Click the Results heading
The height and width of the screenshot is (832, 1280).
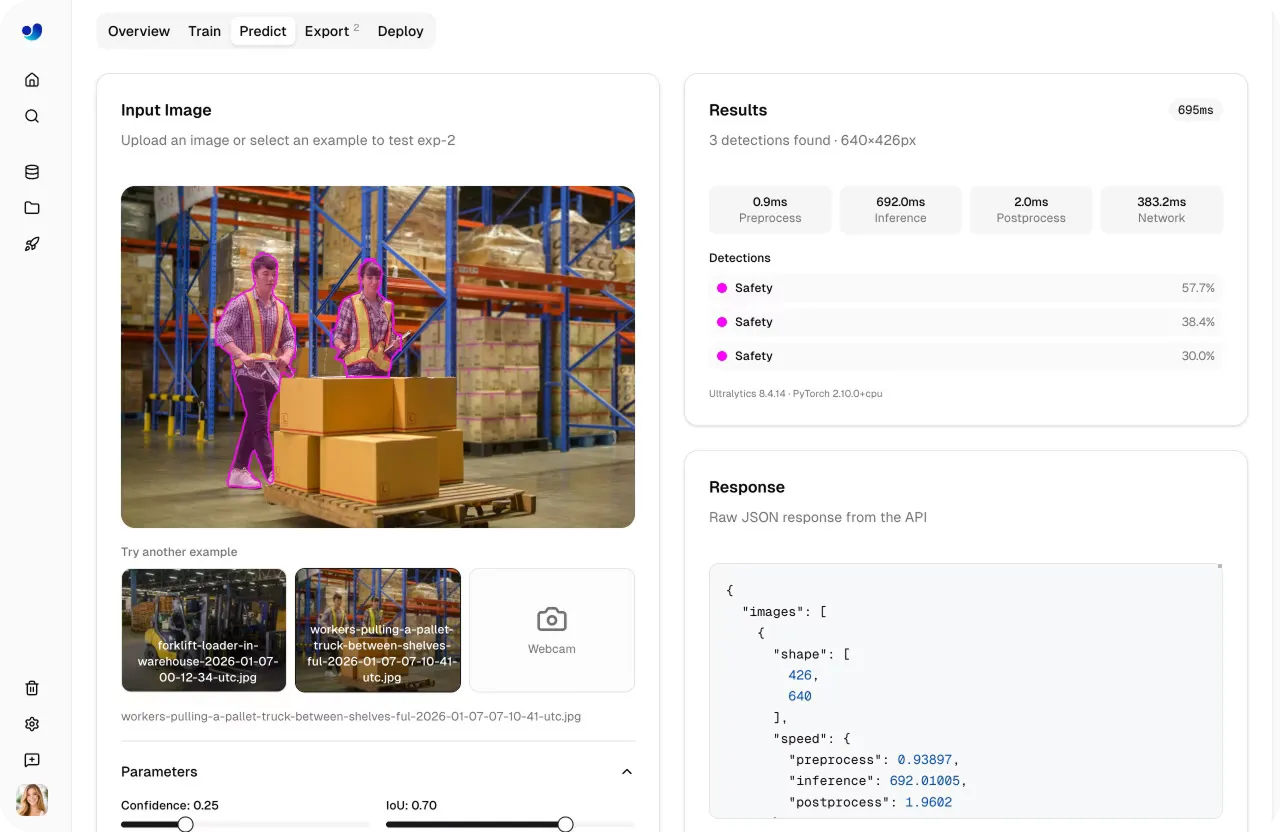click(738, 110)
